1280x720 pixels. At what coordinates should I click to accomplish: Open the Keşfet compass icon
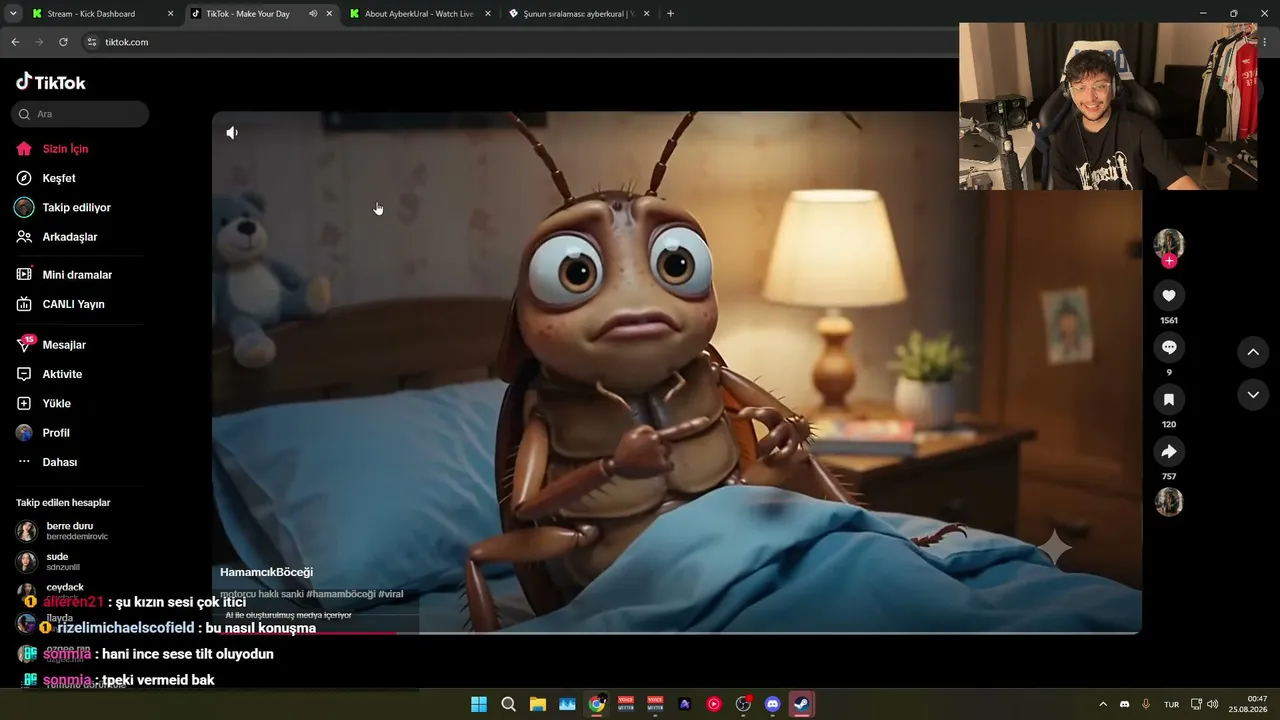24,178
